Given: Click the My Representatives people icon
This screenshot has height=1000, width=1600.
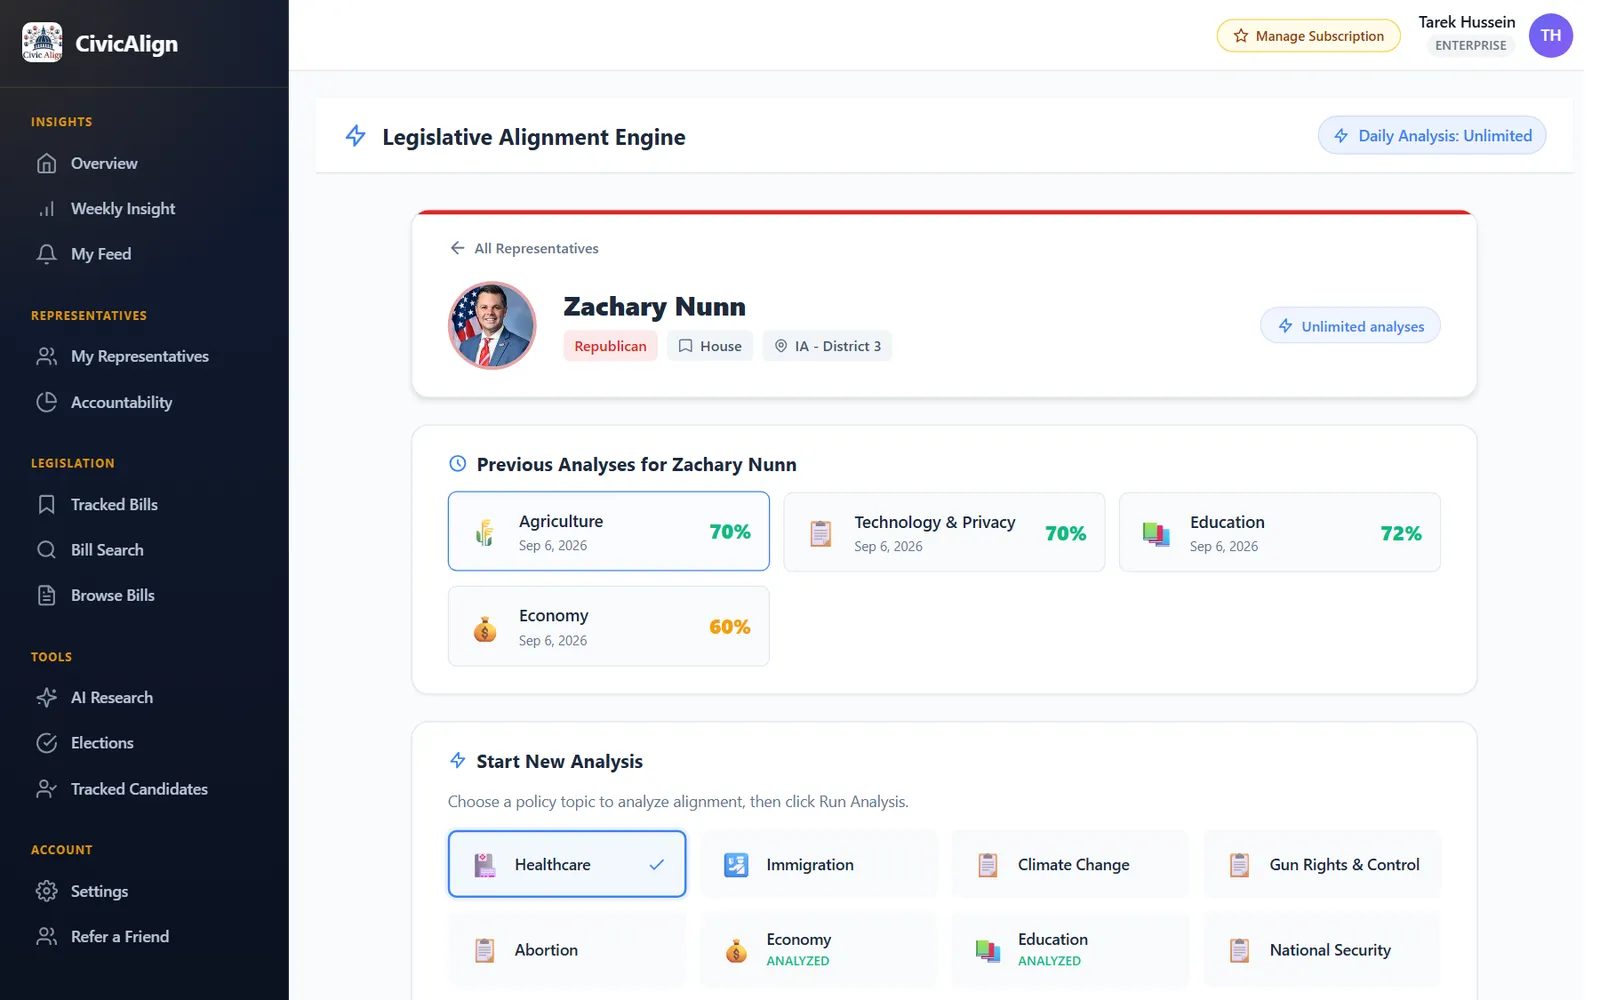Looking at the screenshot, I should 46,356.
